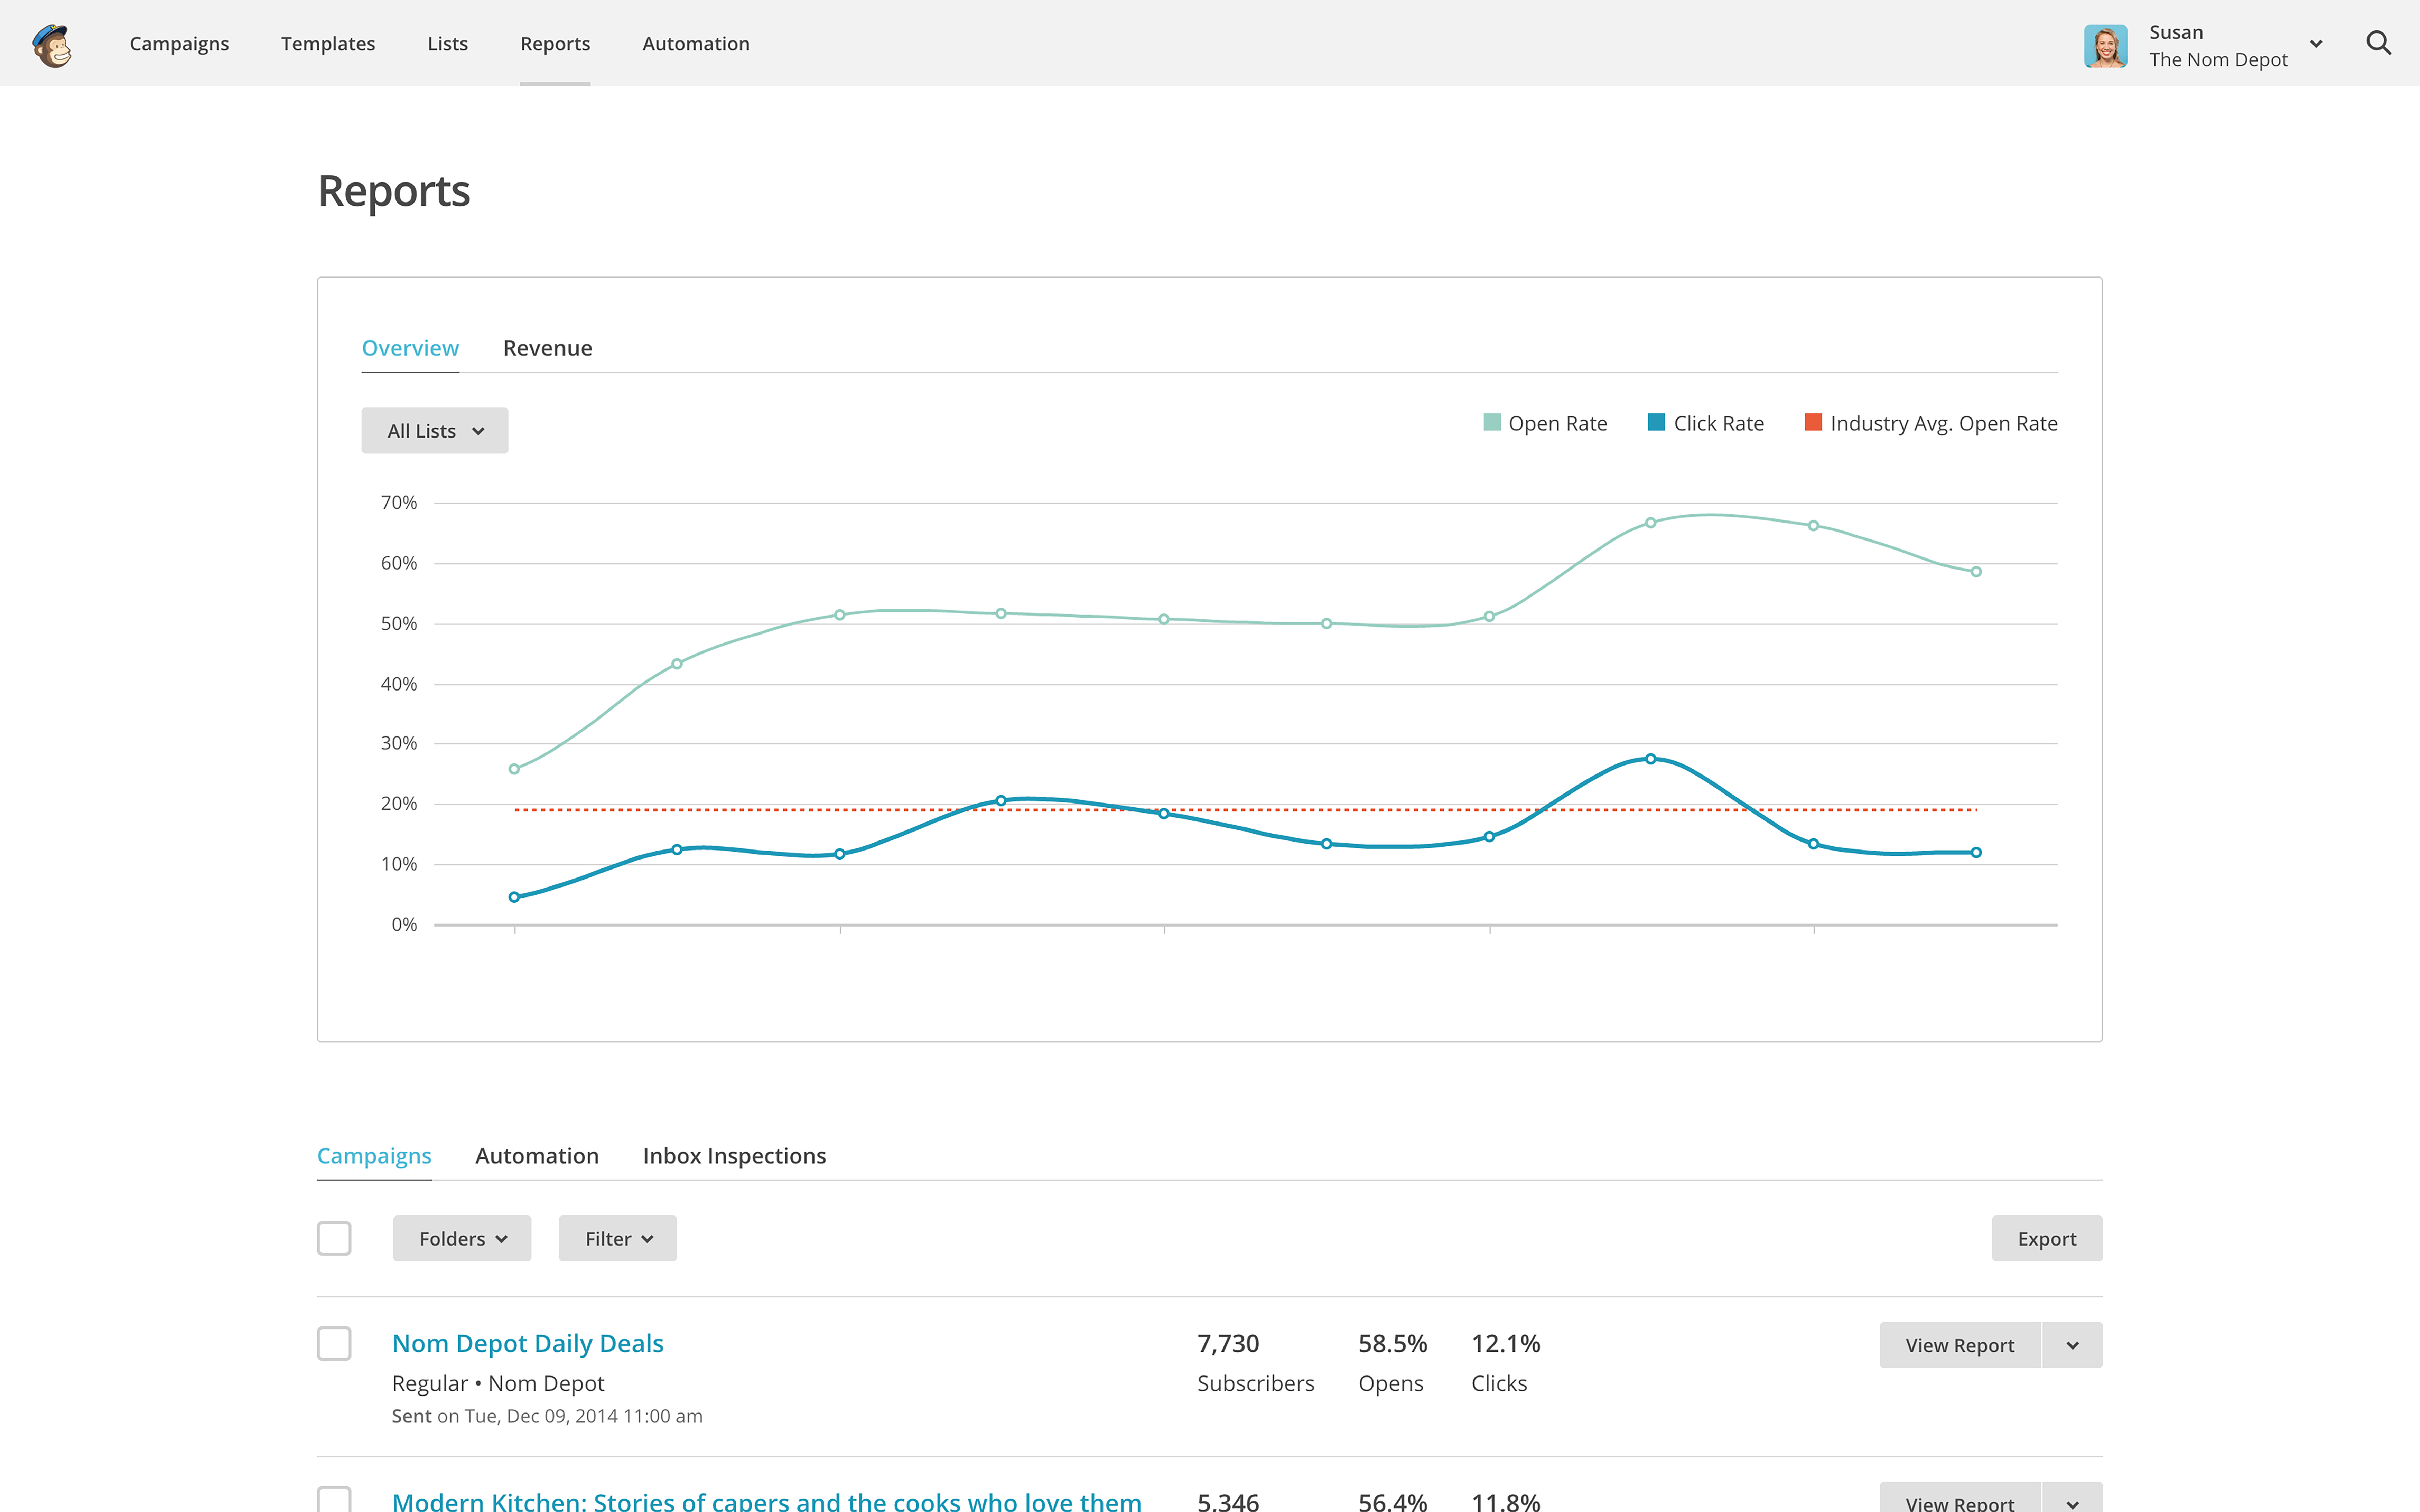2420x1512 pixels.
Task: Click the Export button icon
Action: [x=2047, y=1239]
